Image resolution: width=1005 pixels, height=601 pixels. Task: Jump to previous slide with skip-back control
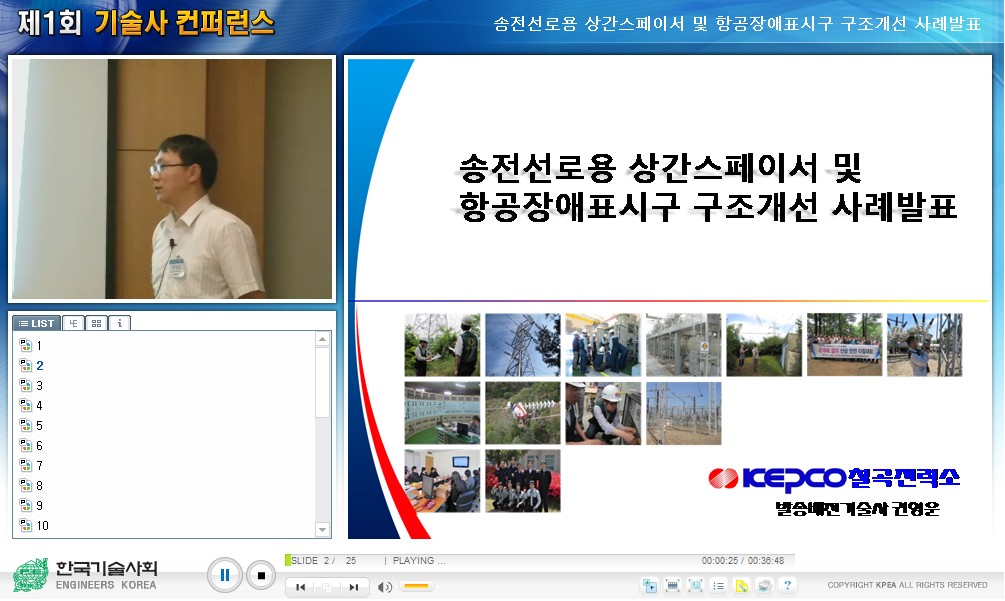301,587
